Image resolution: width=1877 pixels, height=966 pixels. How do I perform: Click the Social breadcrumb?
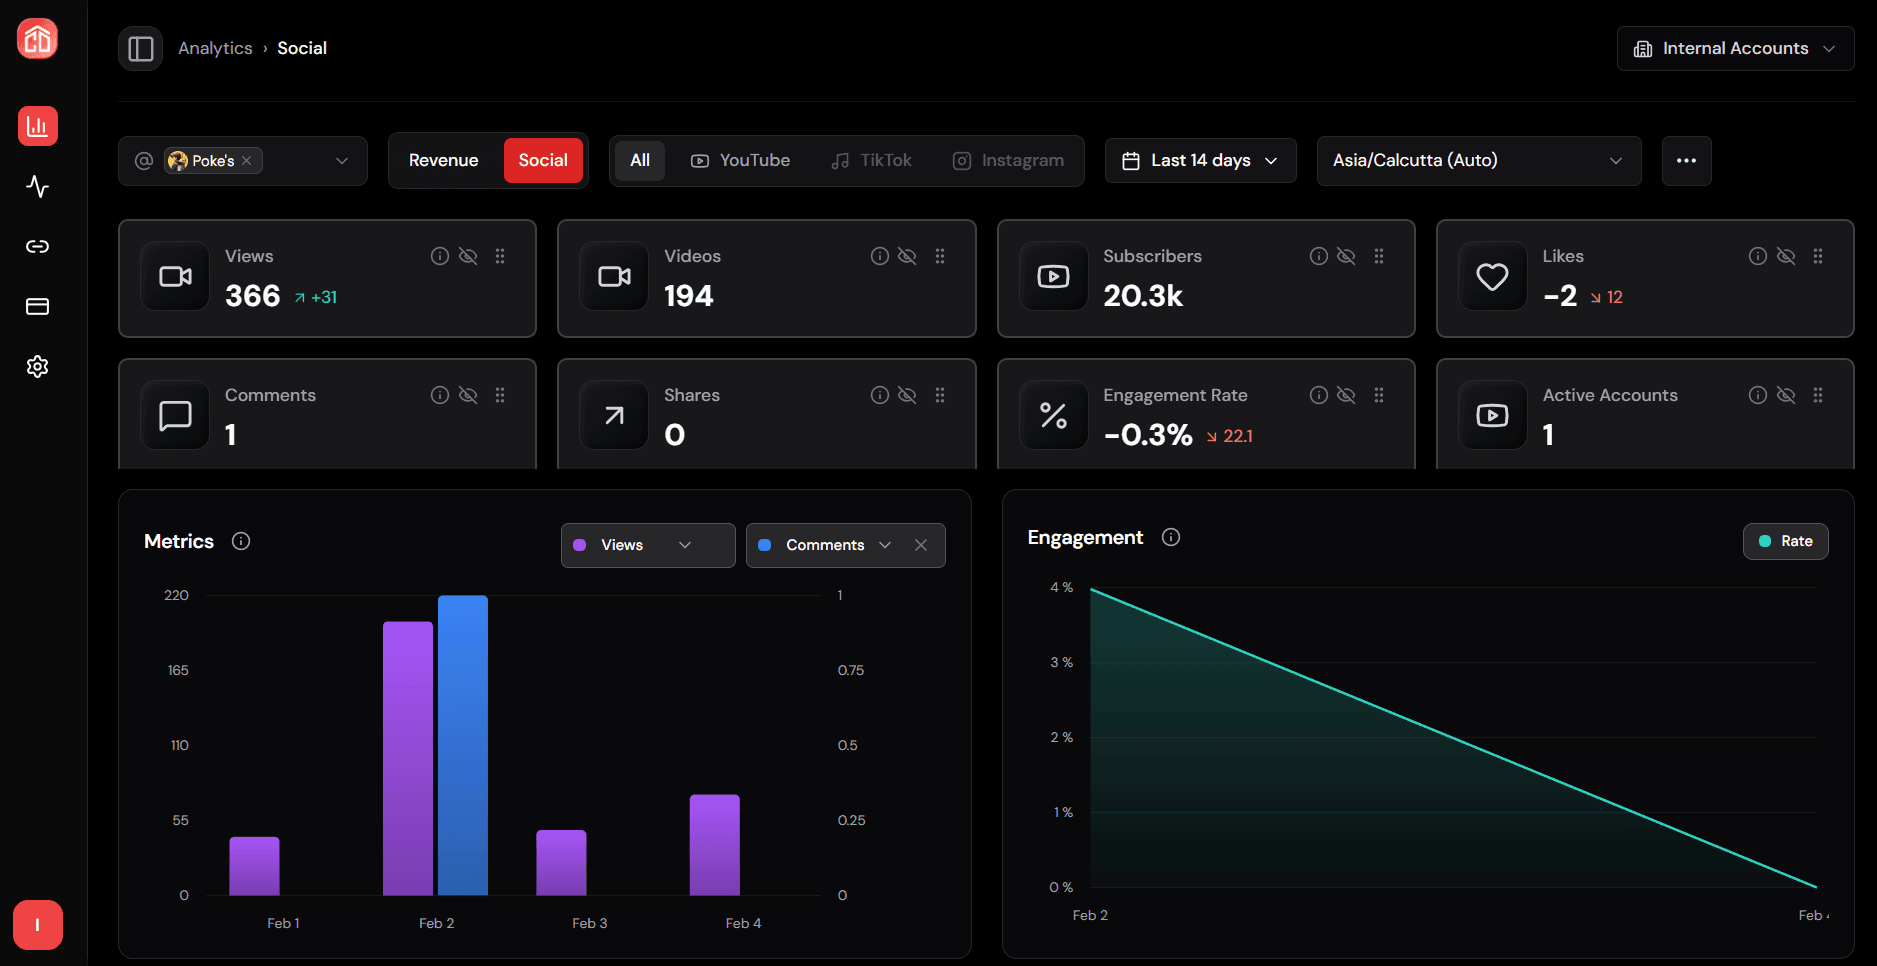click(x=302, y=49)
